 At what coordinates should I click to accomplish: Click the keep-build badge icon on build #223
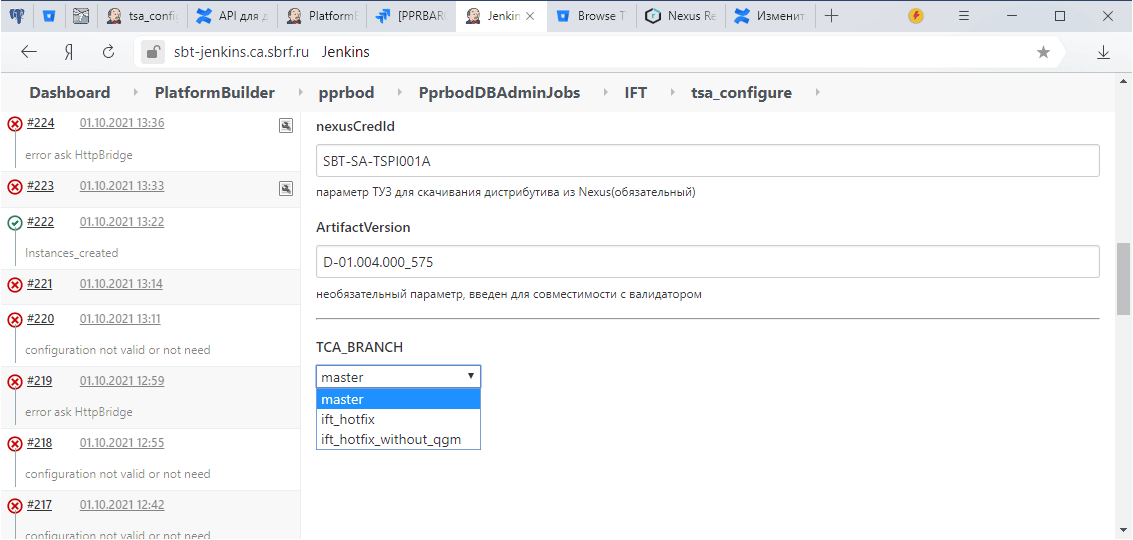pos(285,188)
